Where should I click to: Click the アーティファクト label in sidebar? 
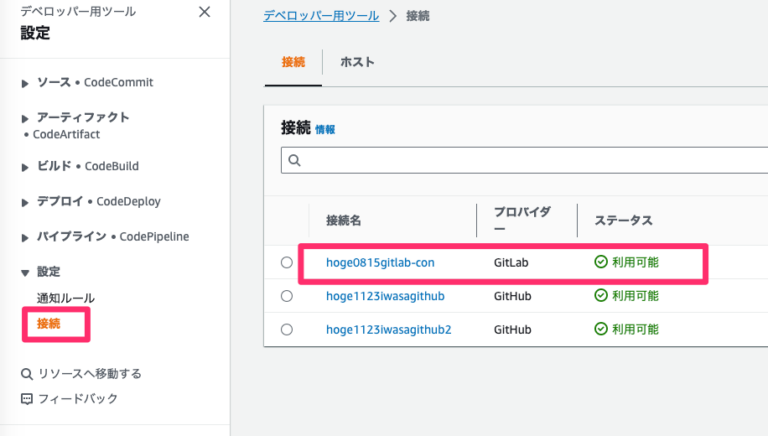point(83,118)
